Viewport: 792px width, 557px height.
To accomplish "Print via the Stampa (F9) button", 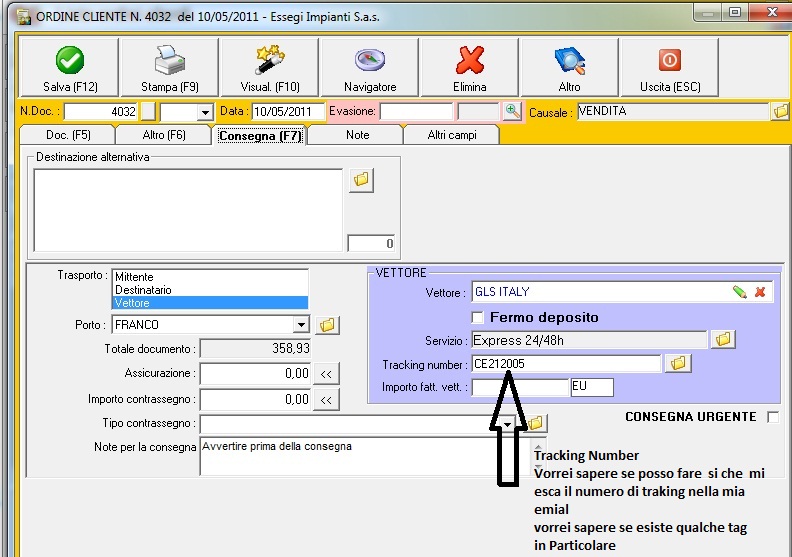I will pyautogui.click(x=170, y=68).
